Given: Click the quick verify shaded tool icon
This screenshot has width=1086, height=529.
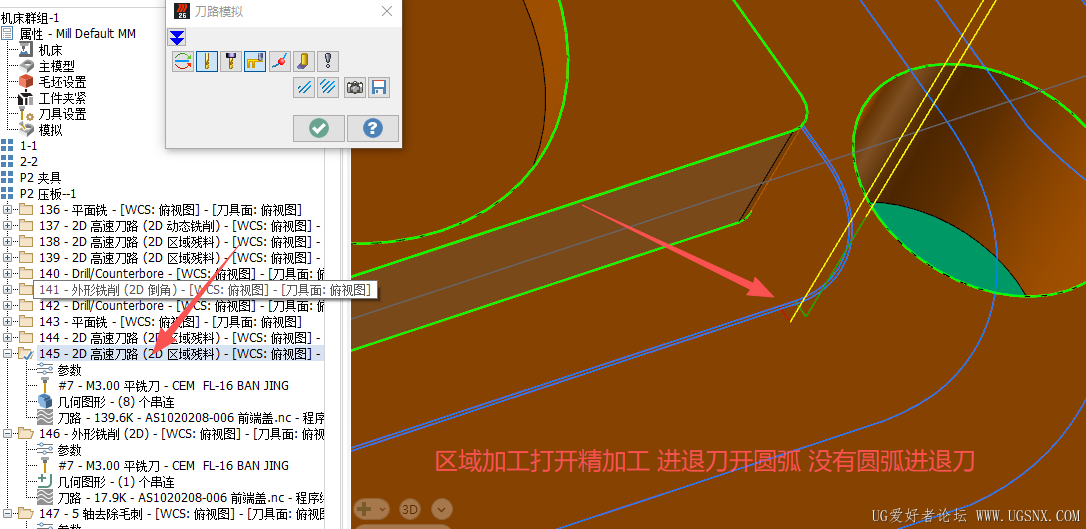Looking at the screenshot, I should (303, 62).
